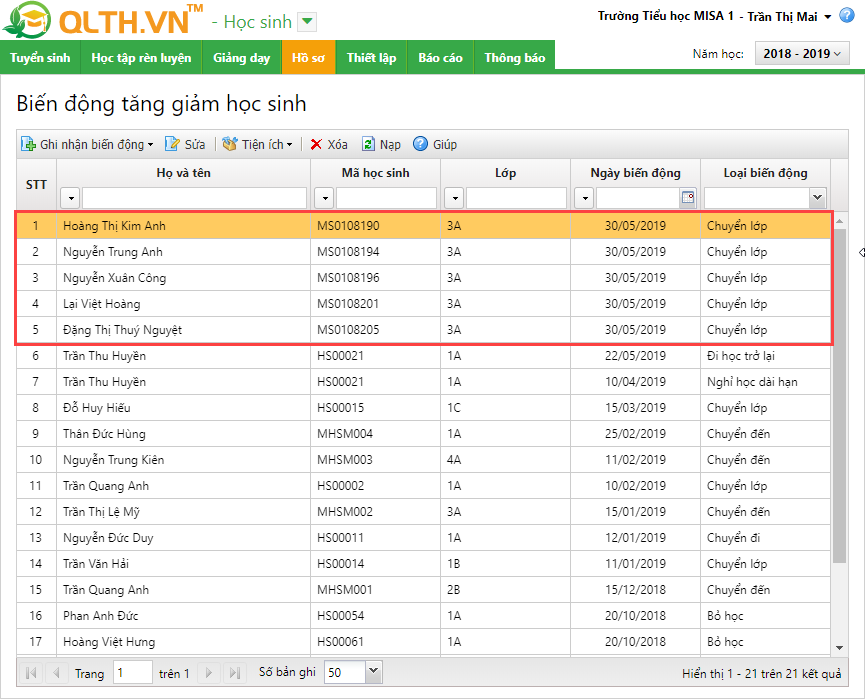Image resolution: width=865 pixels, height=699 pixels.
Task: Open the Tuyển sinh tab
Action: tap(40, 57)
